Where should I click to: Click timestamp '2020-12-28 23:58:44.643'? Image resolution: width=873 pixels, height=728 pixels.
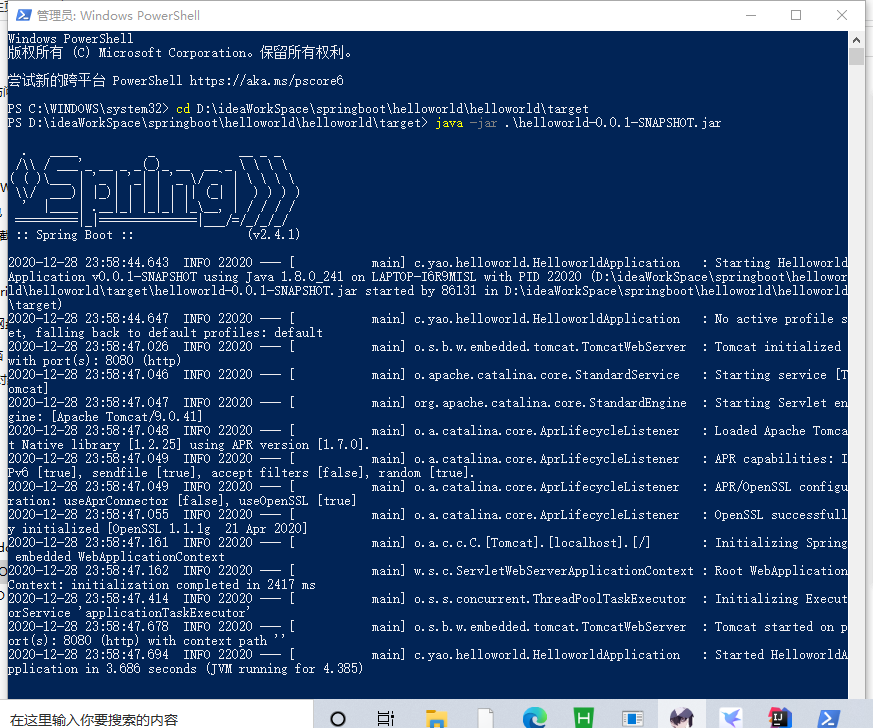point(88,263)
